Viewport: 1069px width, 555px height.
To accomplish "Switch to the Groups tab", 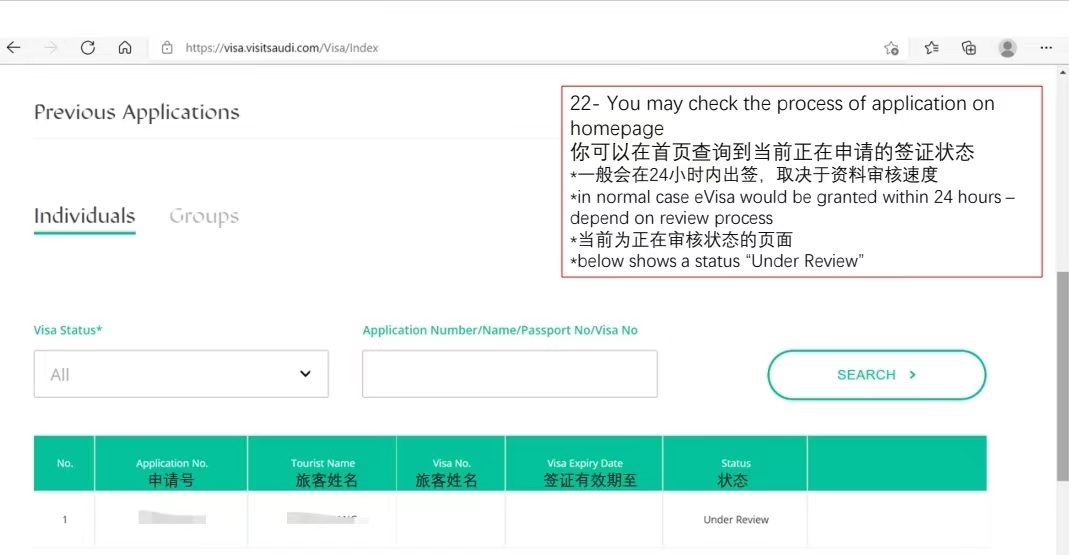I will pos(205,216).
